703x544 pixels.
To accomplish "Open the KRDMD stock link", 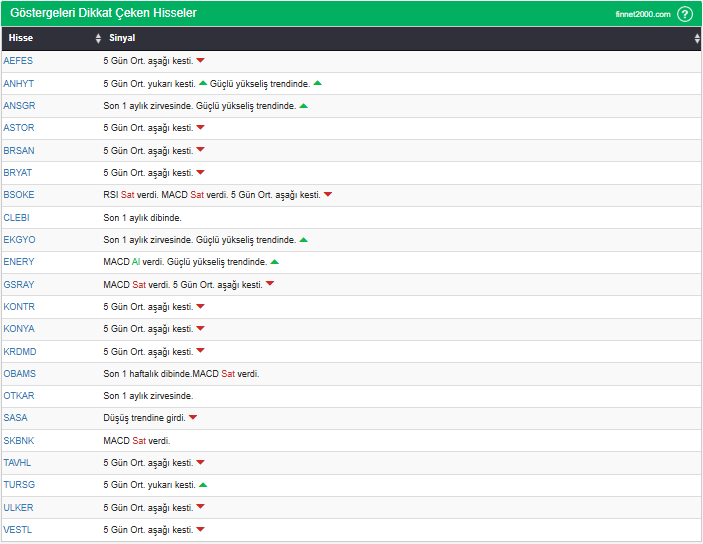I will pos(20,351).
